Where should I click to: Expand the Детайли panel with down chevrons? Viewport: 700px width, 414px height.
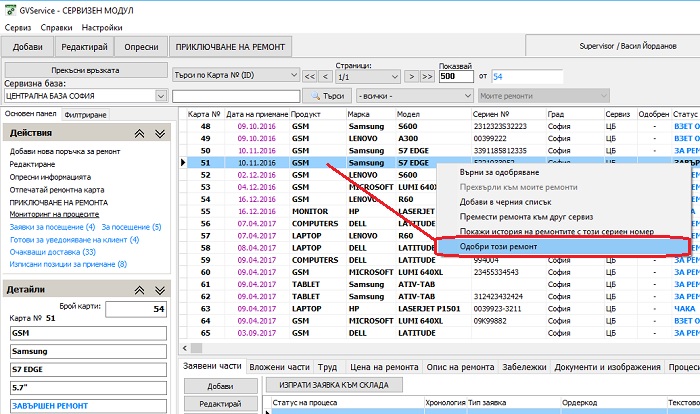[x=160, y=290]
